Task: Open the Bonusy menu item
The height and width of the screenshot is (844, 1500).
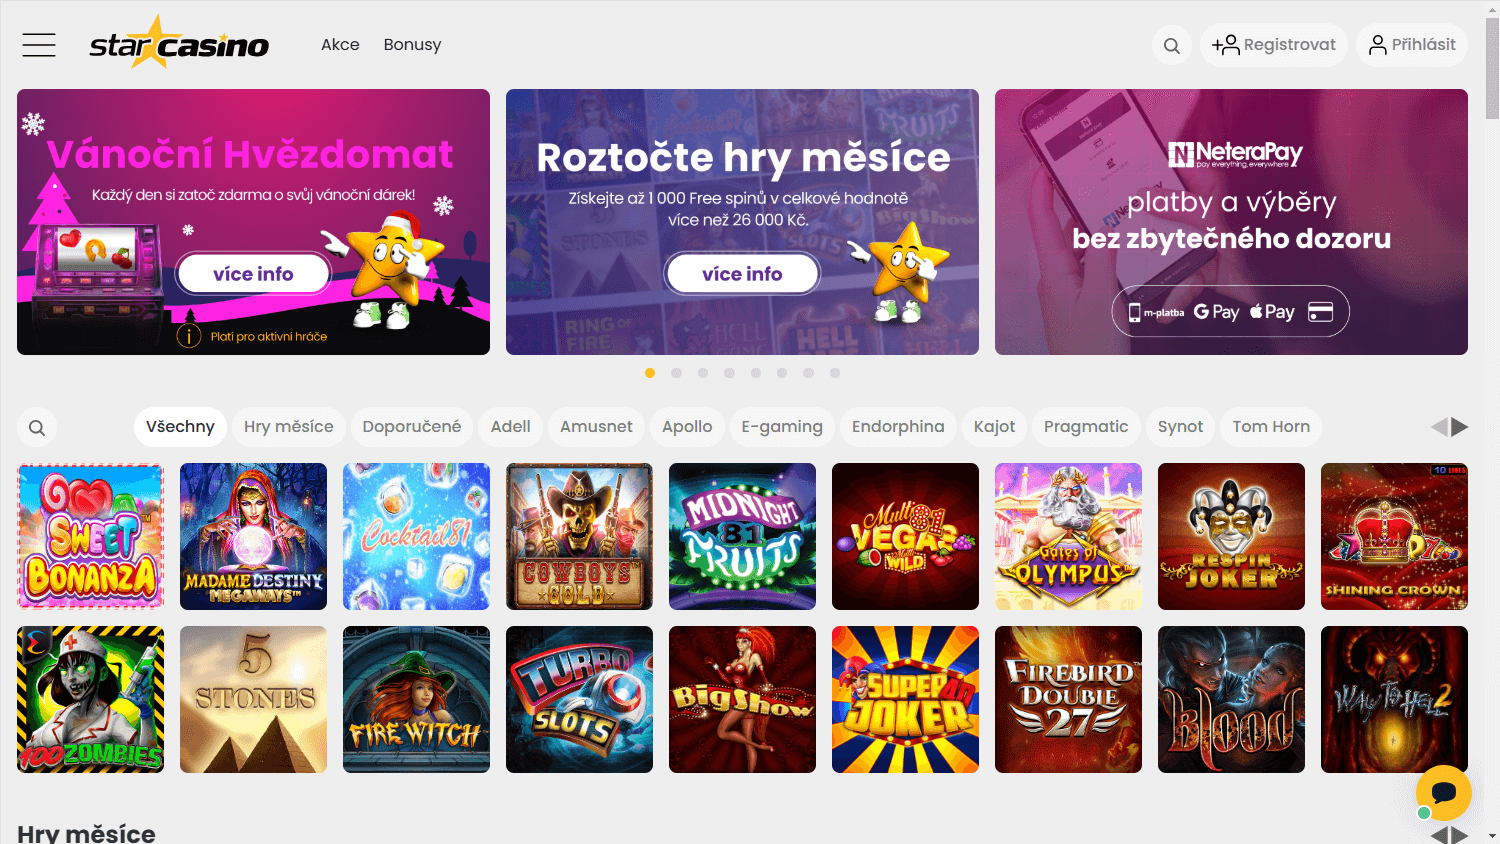Action: coord(412,44)
